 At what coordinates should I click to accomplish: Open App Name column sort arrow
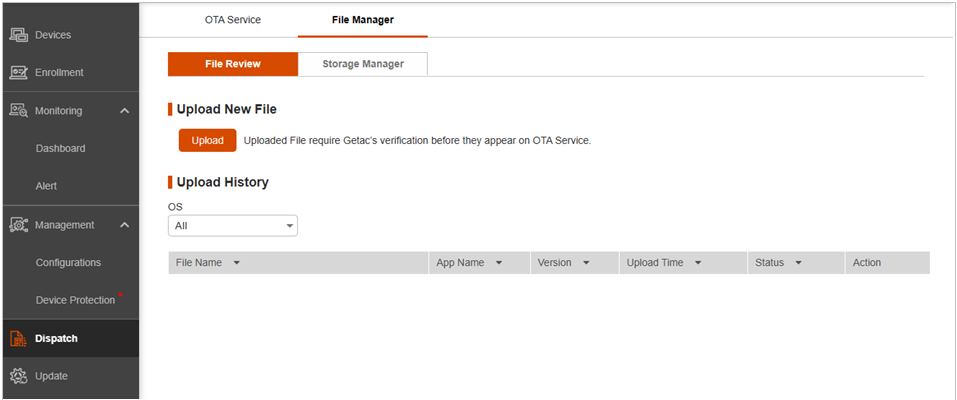pos(498,263)
